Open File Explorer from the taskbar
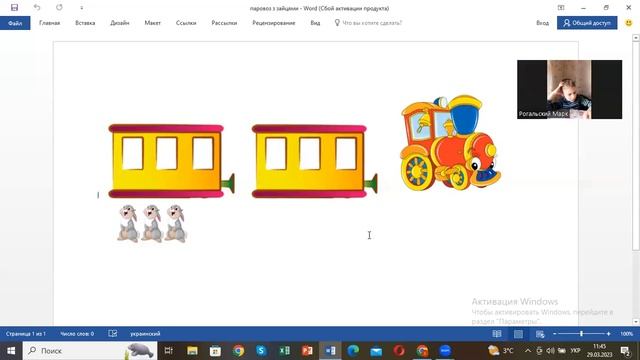Screen dimensions: 640x360 pos(192,351)
